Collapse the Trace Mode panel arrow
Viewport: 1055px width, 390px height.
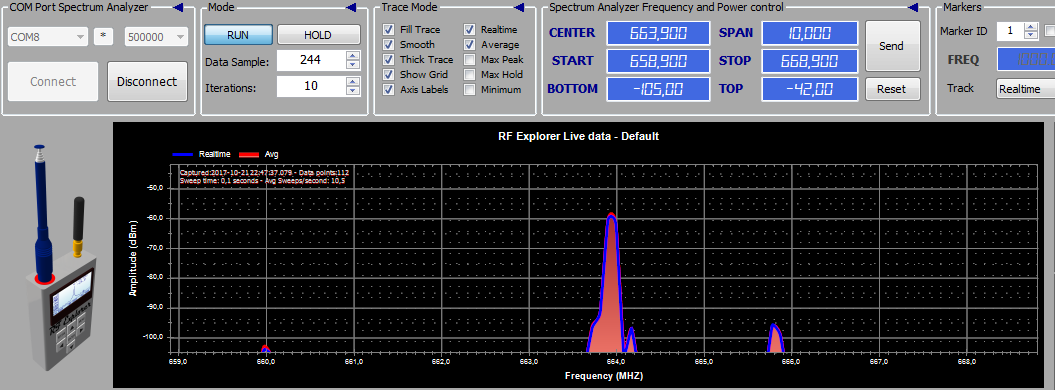pyautogui.click(x=519, y=7)
